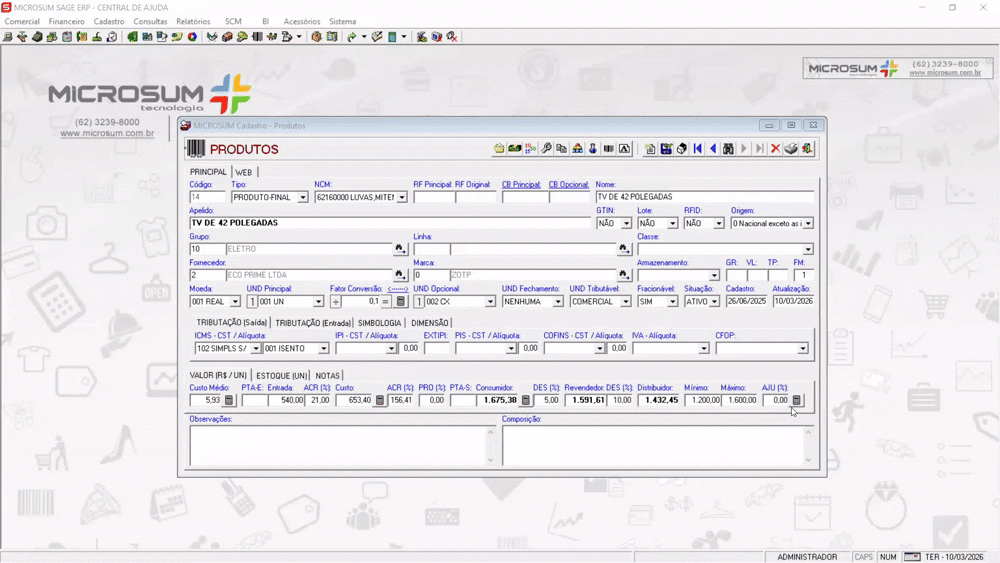
Task: Open the Fracionável SIM dropdown
Action: pyautogui.click(x=672, y=302)
